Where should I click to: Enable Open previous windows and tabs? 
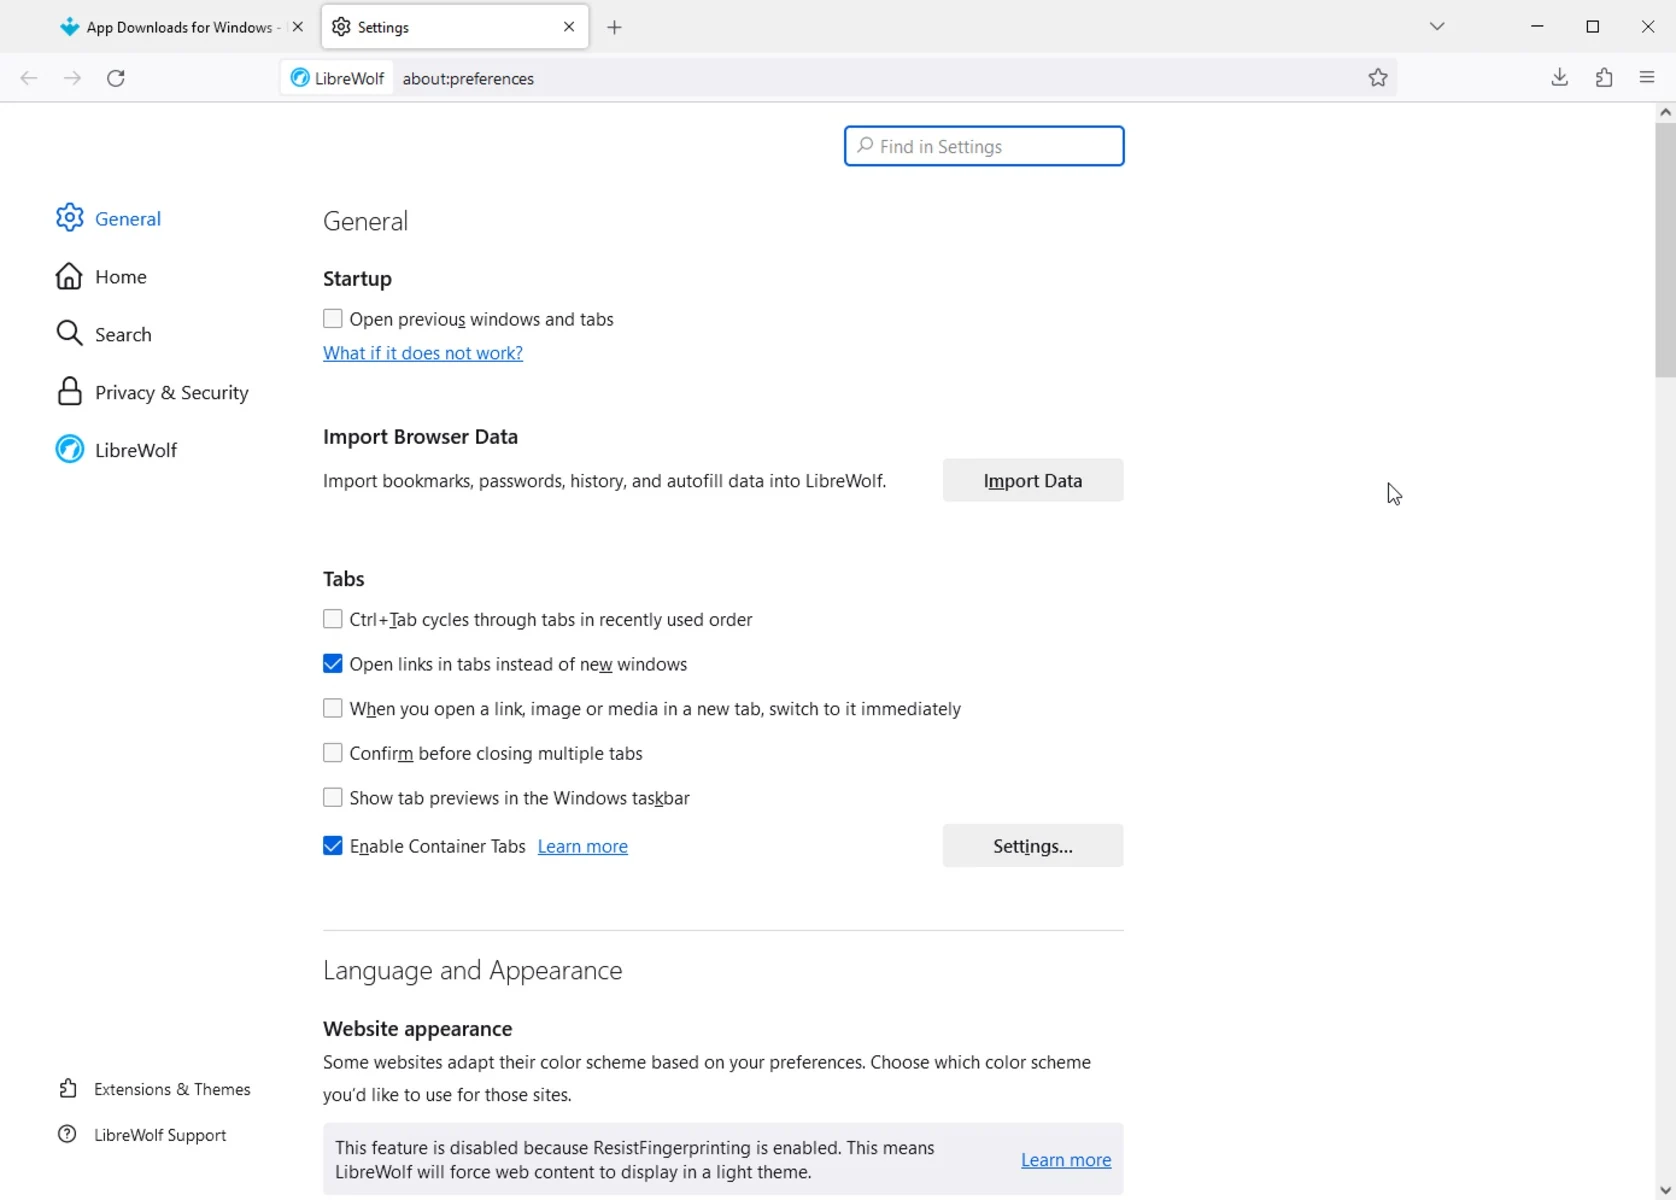pos(333,319)
